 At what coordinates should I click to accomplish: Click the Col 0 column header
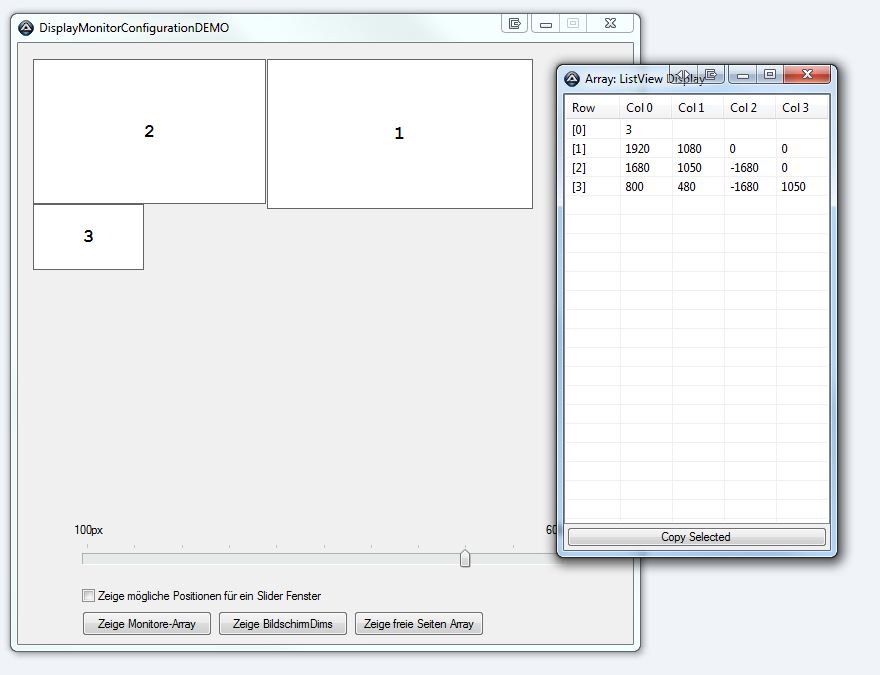[639, 108]
